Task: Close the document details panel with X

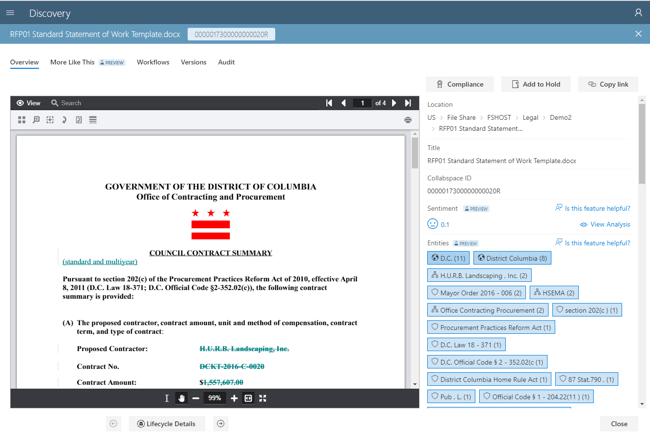Action: [x=638, y=34]
